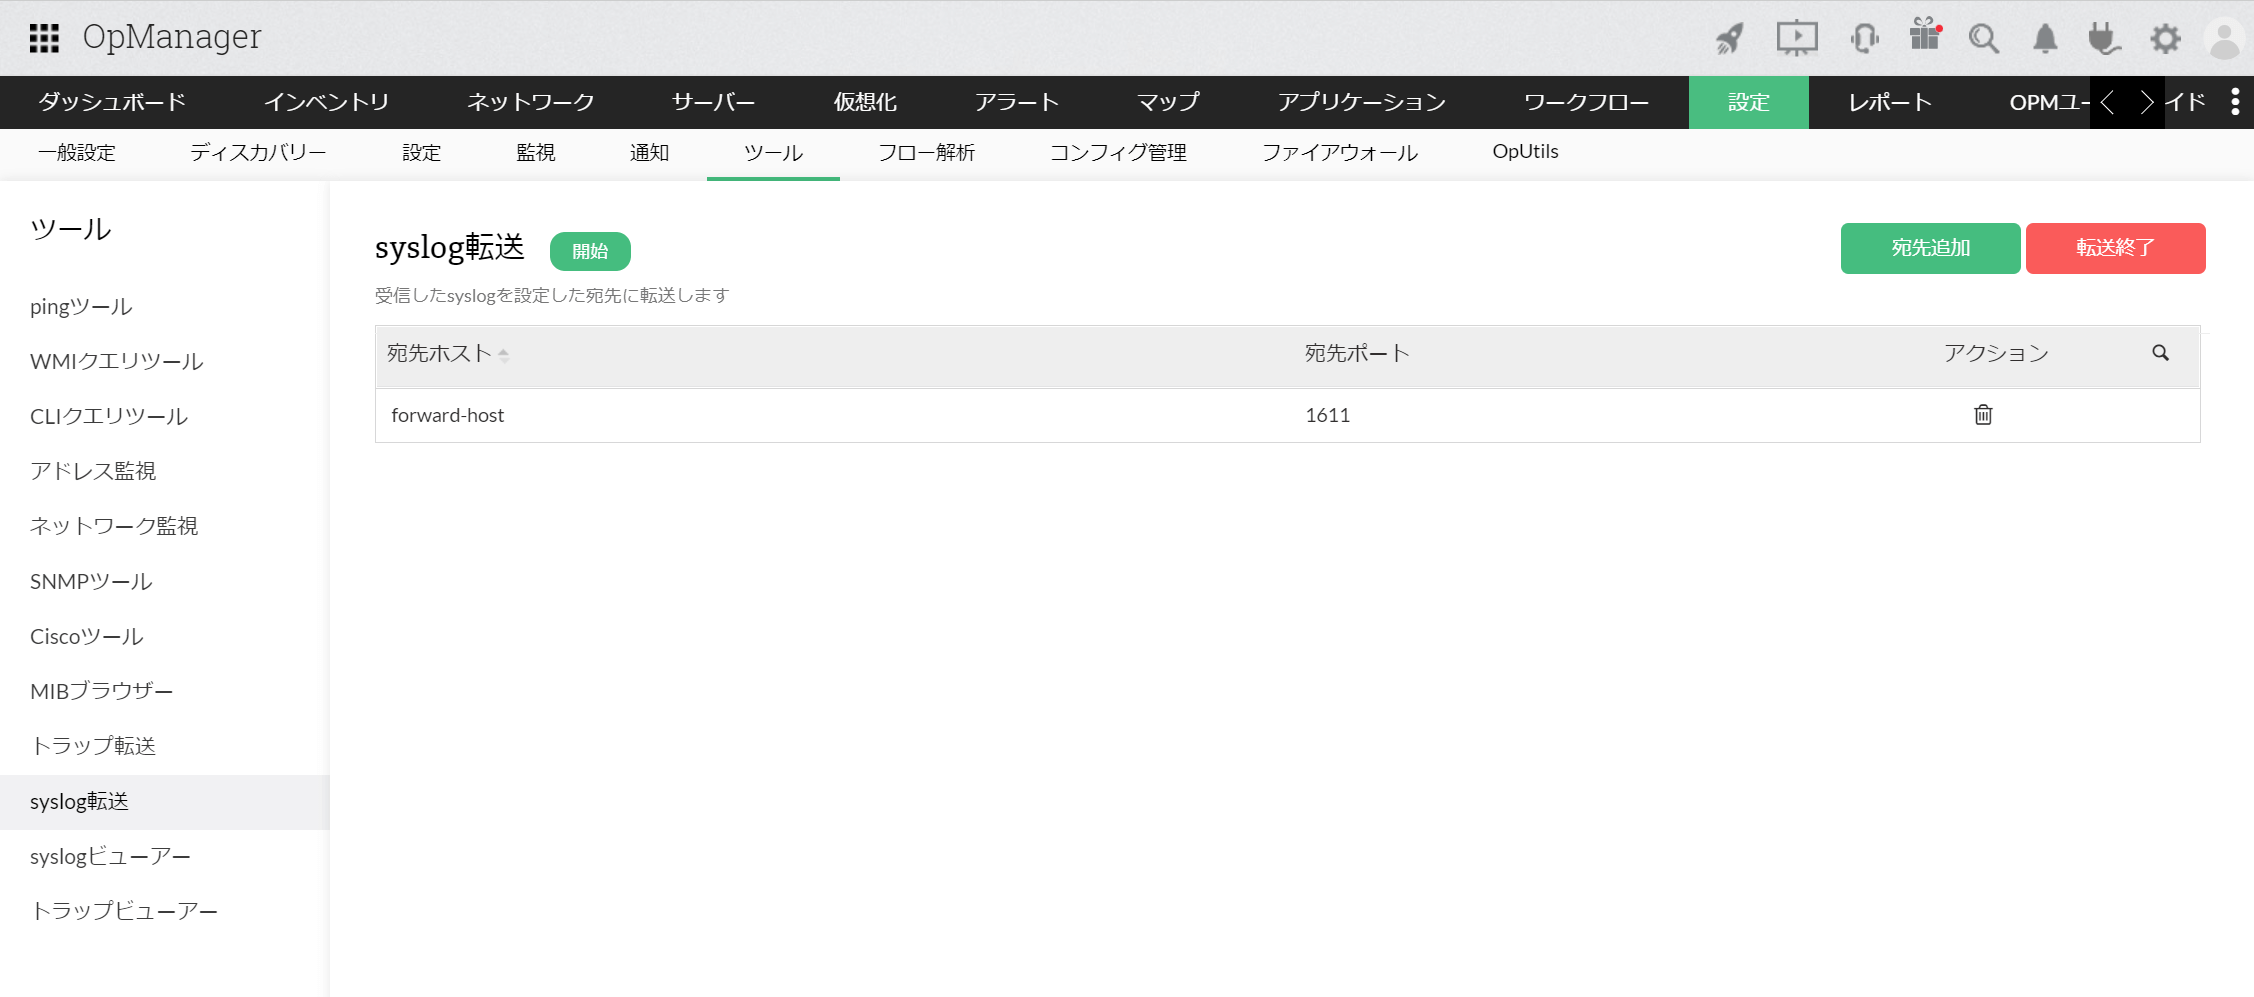Click the 宛先追加 button
This screenshot has height=997, width=2254.
tap(1930, 248)
